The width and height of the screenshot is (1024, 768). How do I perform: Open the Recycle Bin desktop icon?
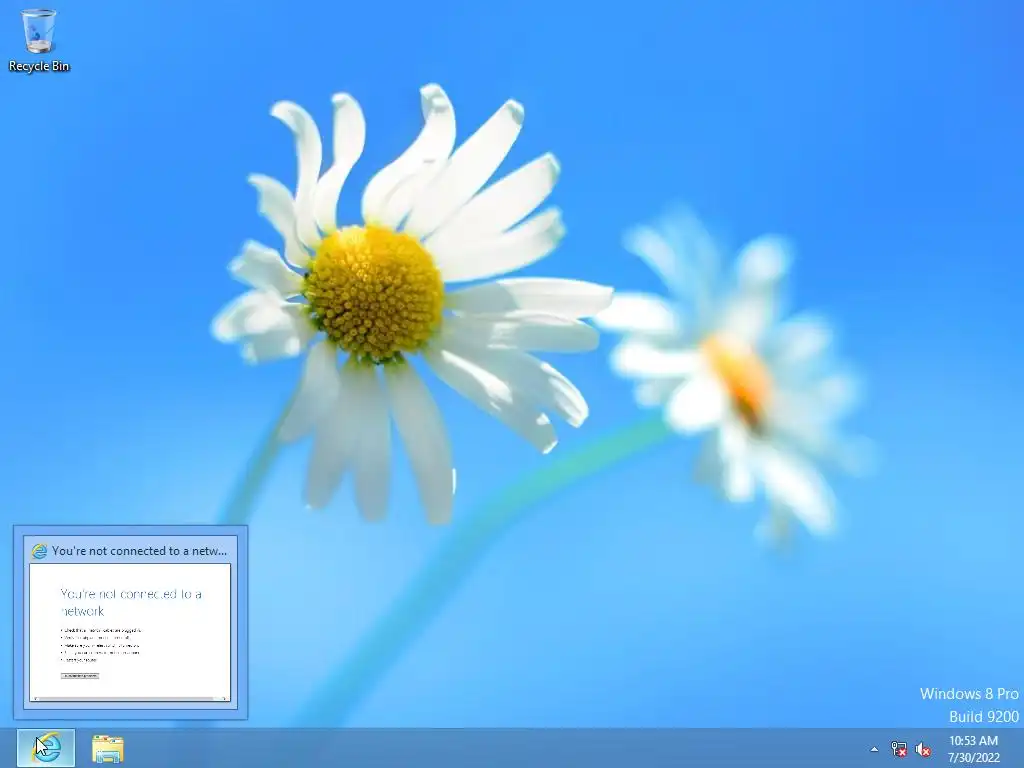click(39, 39)
